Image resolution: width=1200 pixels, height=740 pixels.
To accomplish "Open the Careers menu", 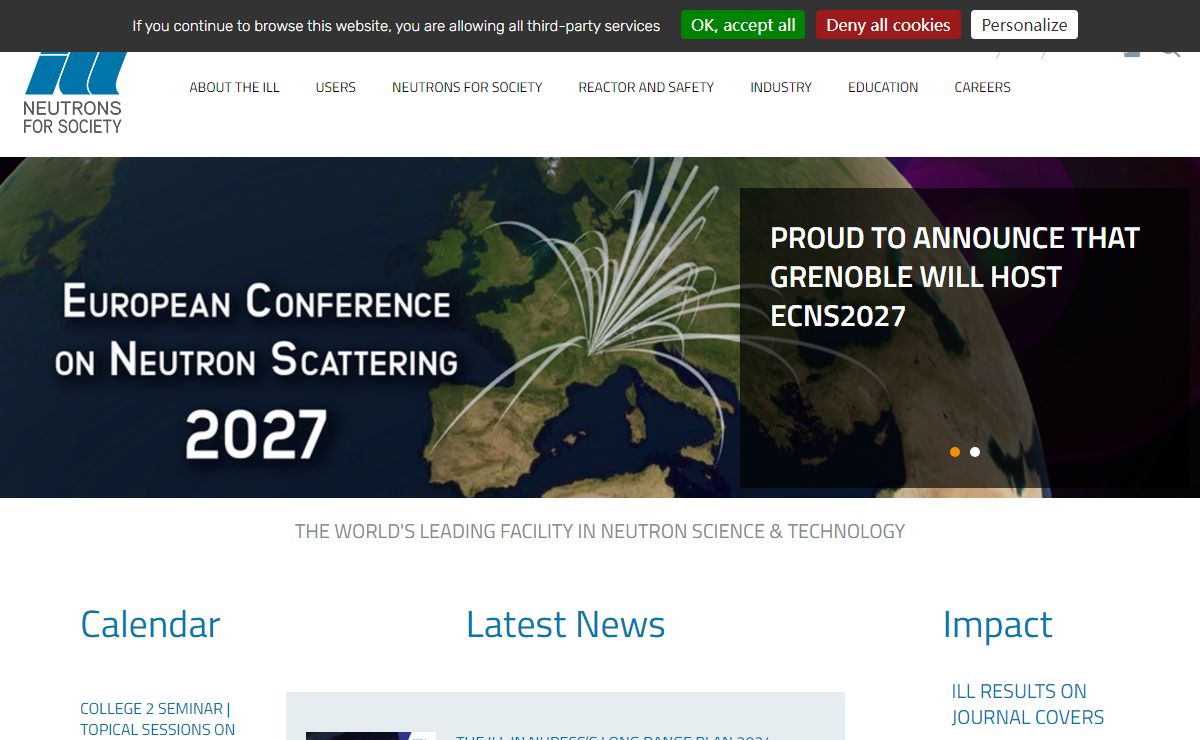I will (x=982, y=87).
